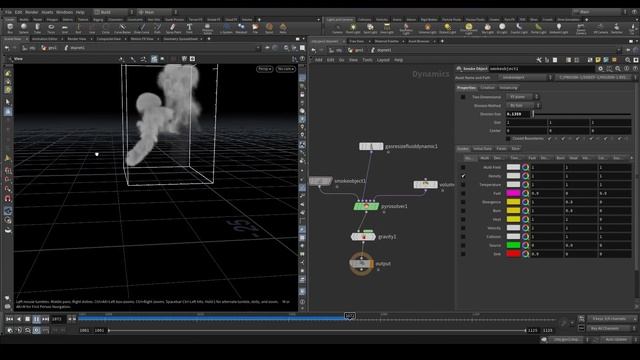This screenshot has height=360, width=640.
Task: Select the Metaball shelf tool
Action: (241, 28)
